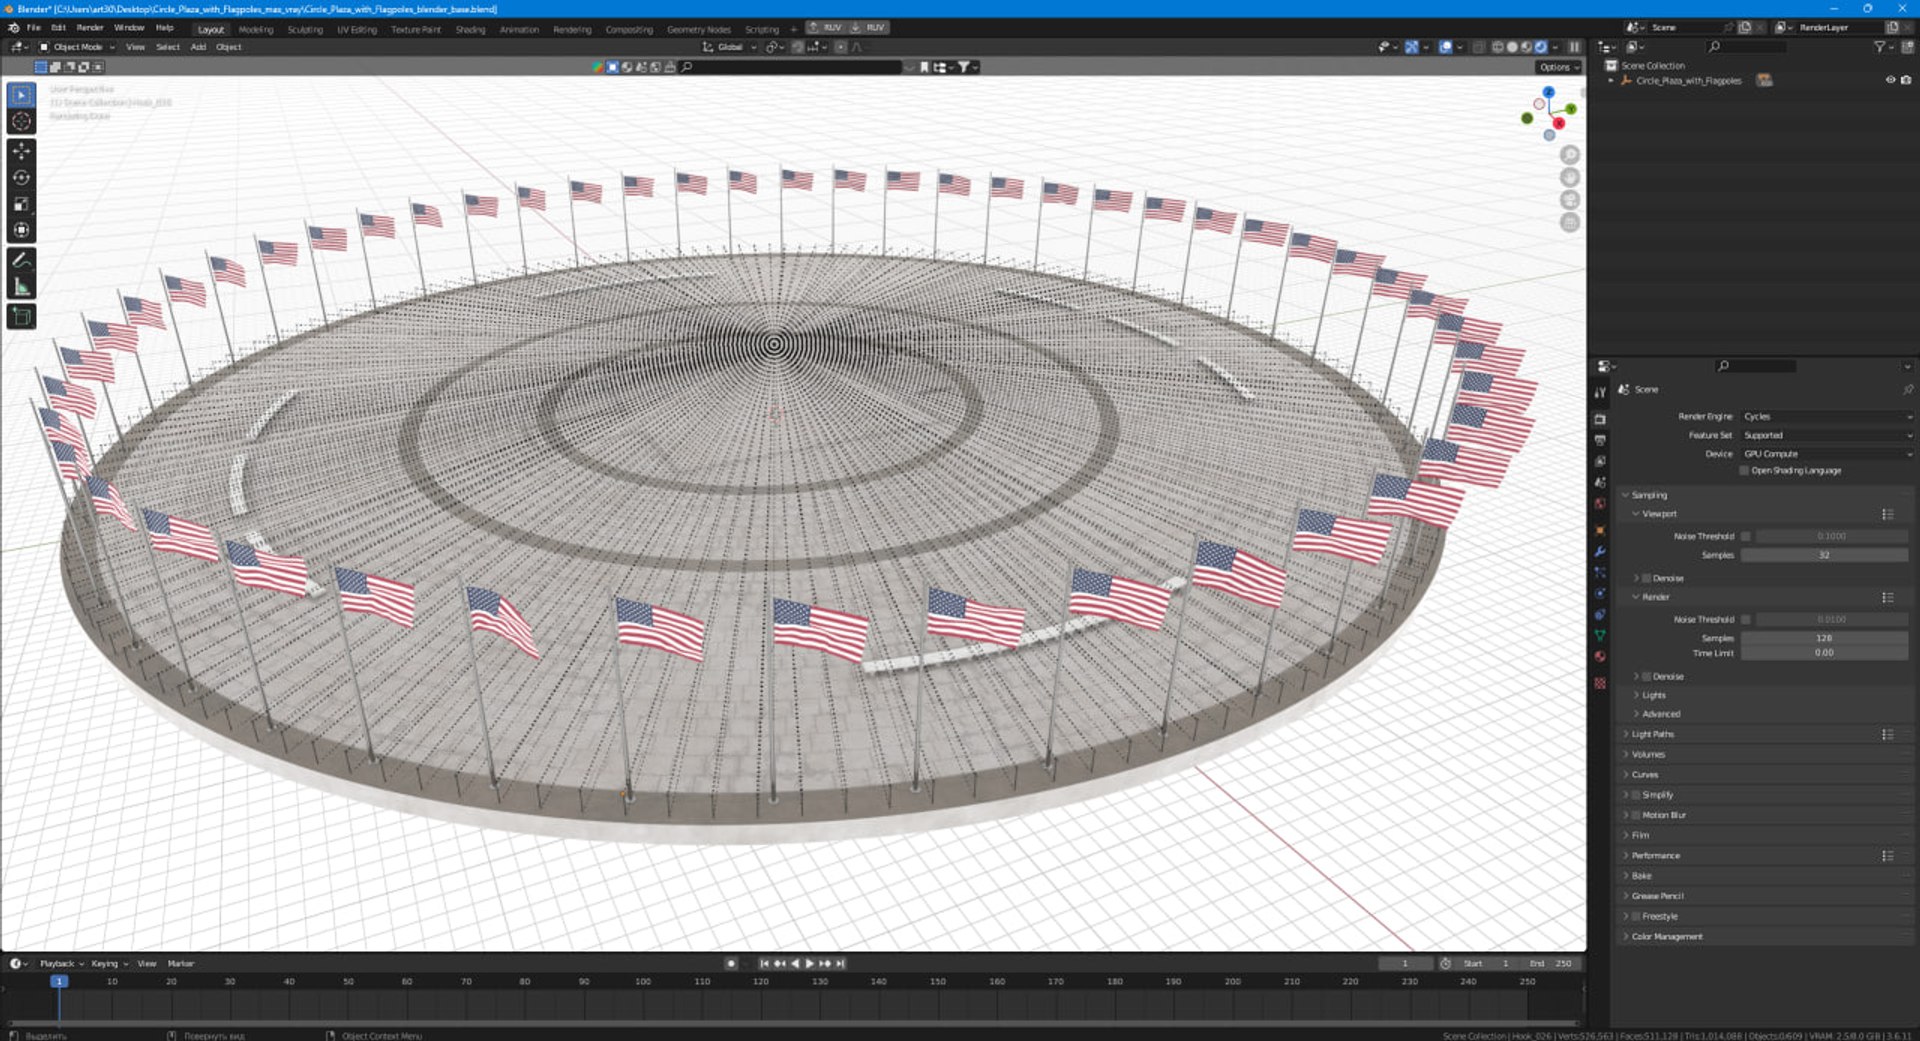The width and height of the screenshot is (1920, 1041).
Task: Expand the Light Paths panel
Action: [x=1653, y=734]
